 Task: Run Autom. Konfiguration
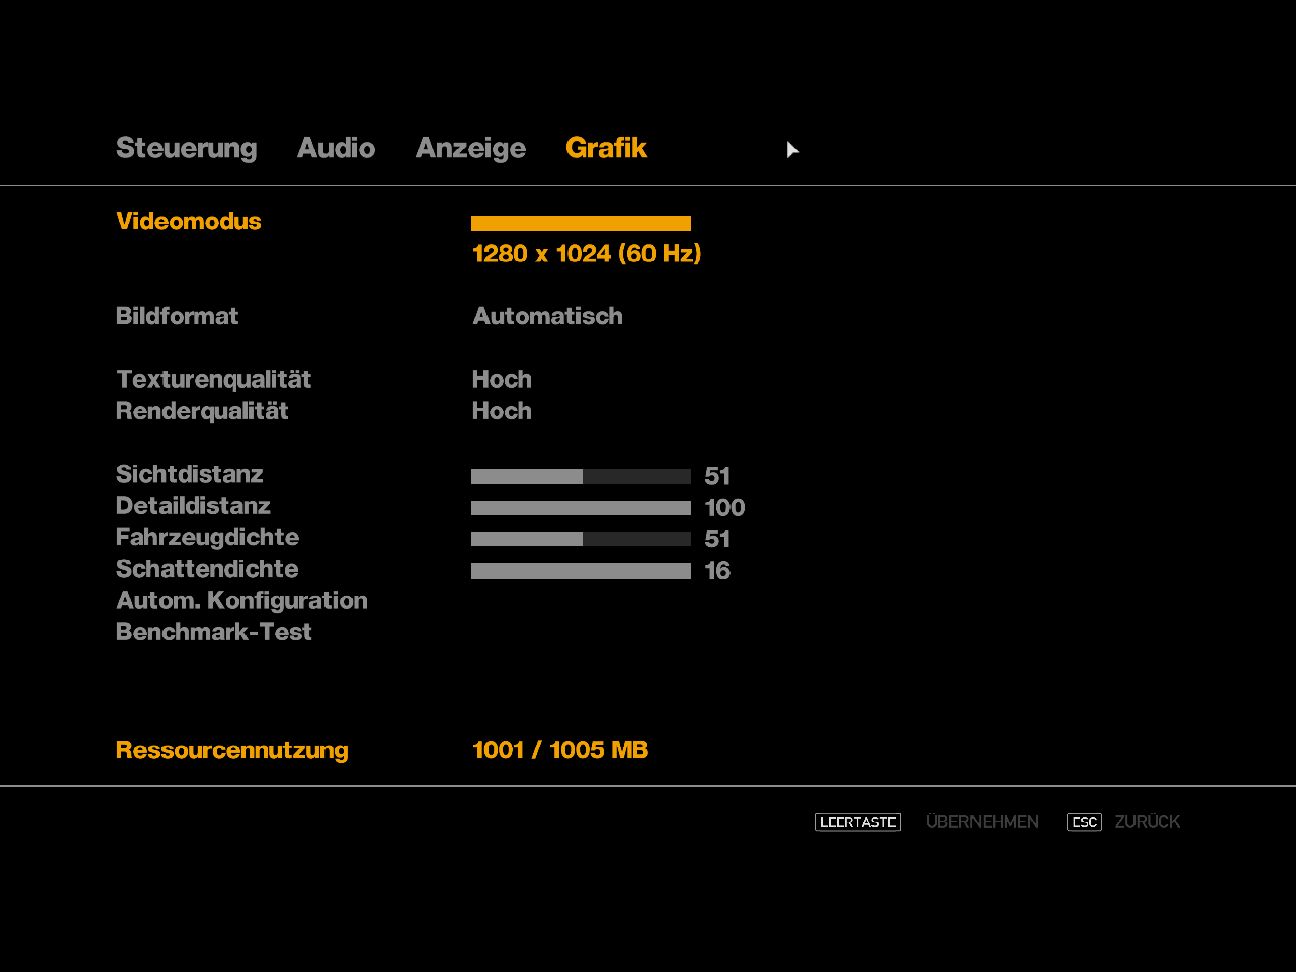[x=242, y=600]
